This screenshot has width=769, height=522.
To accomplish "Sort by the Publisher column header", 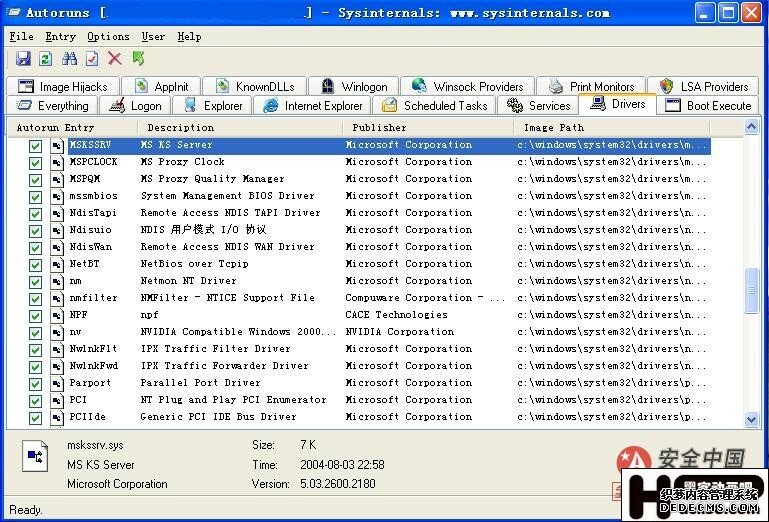I will click(x=428, y=128).
